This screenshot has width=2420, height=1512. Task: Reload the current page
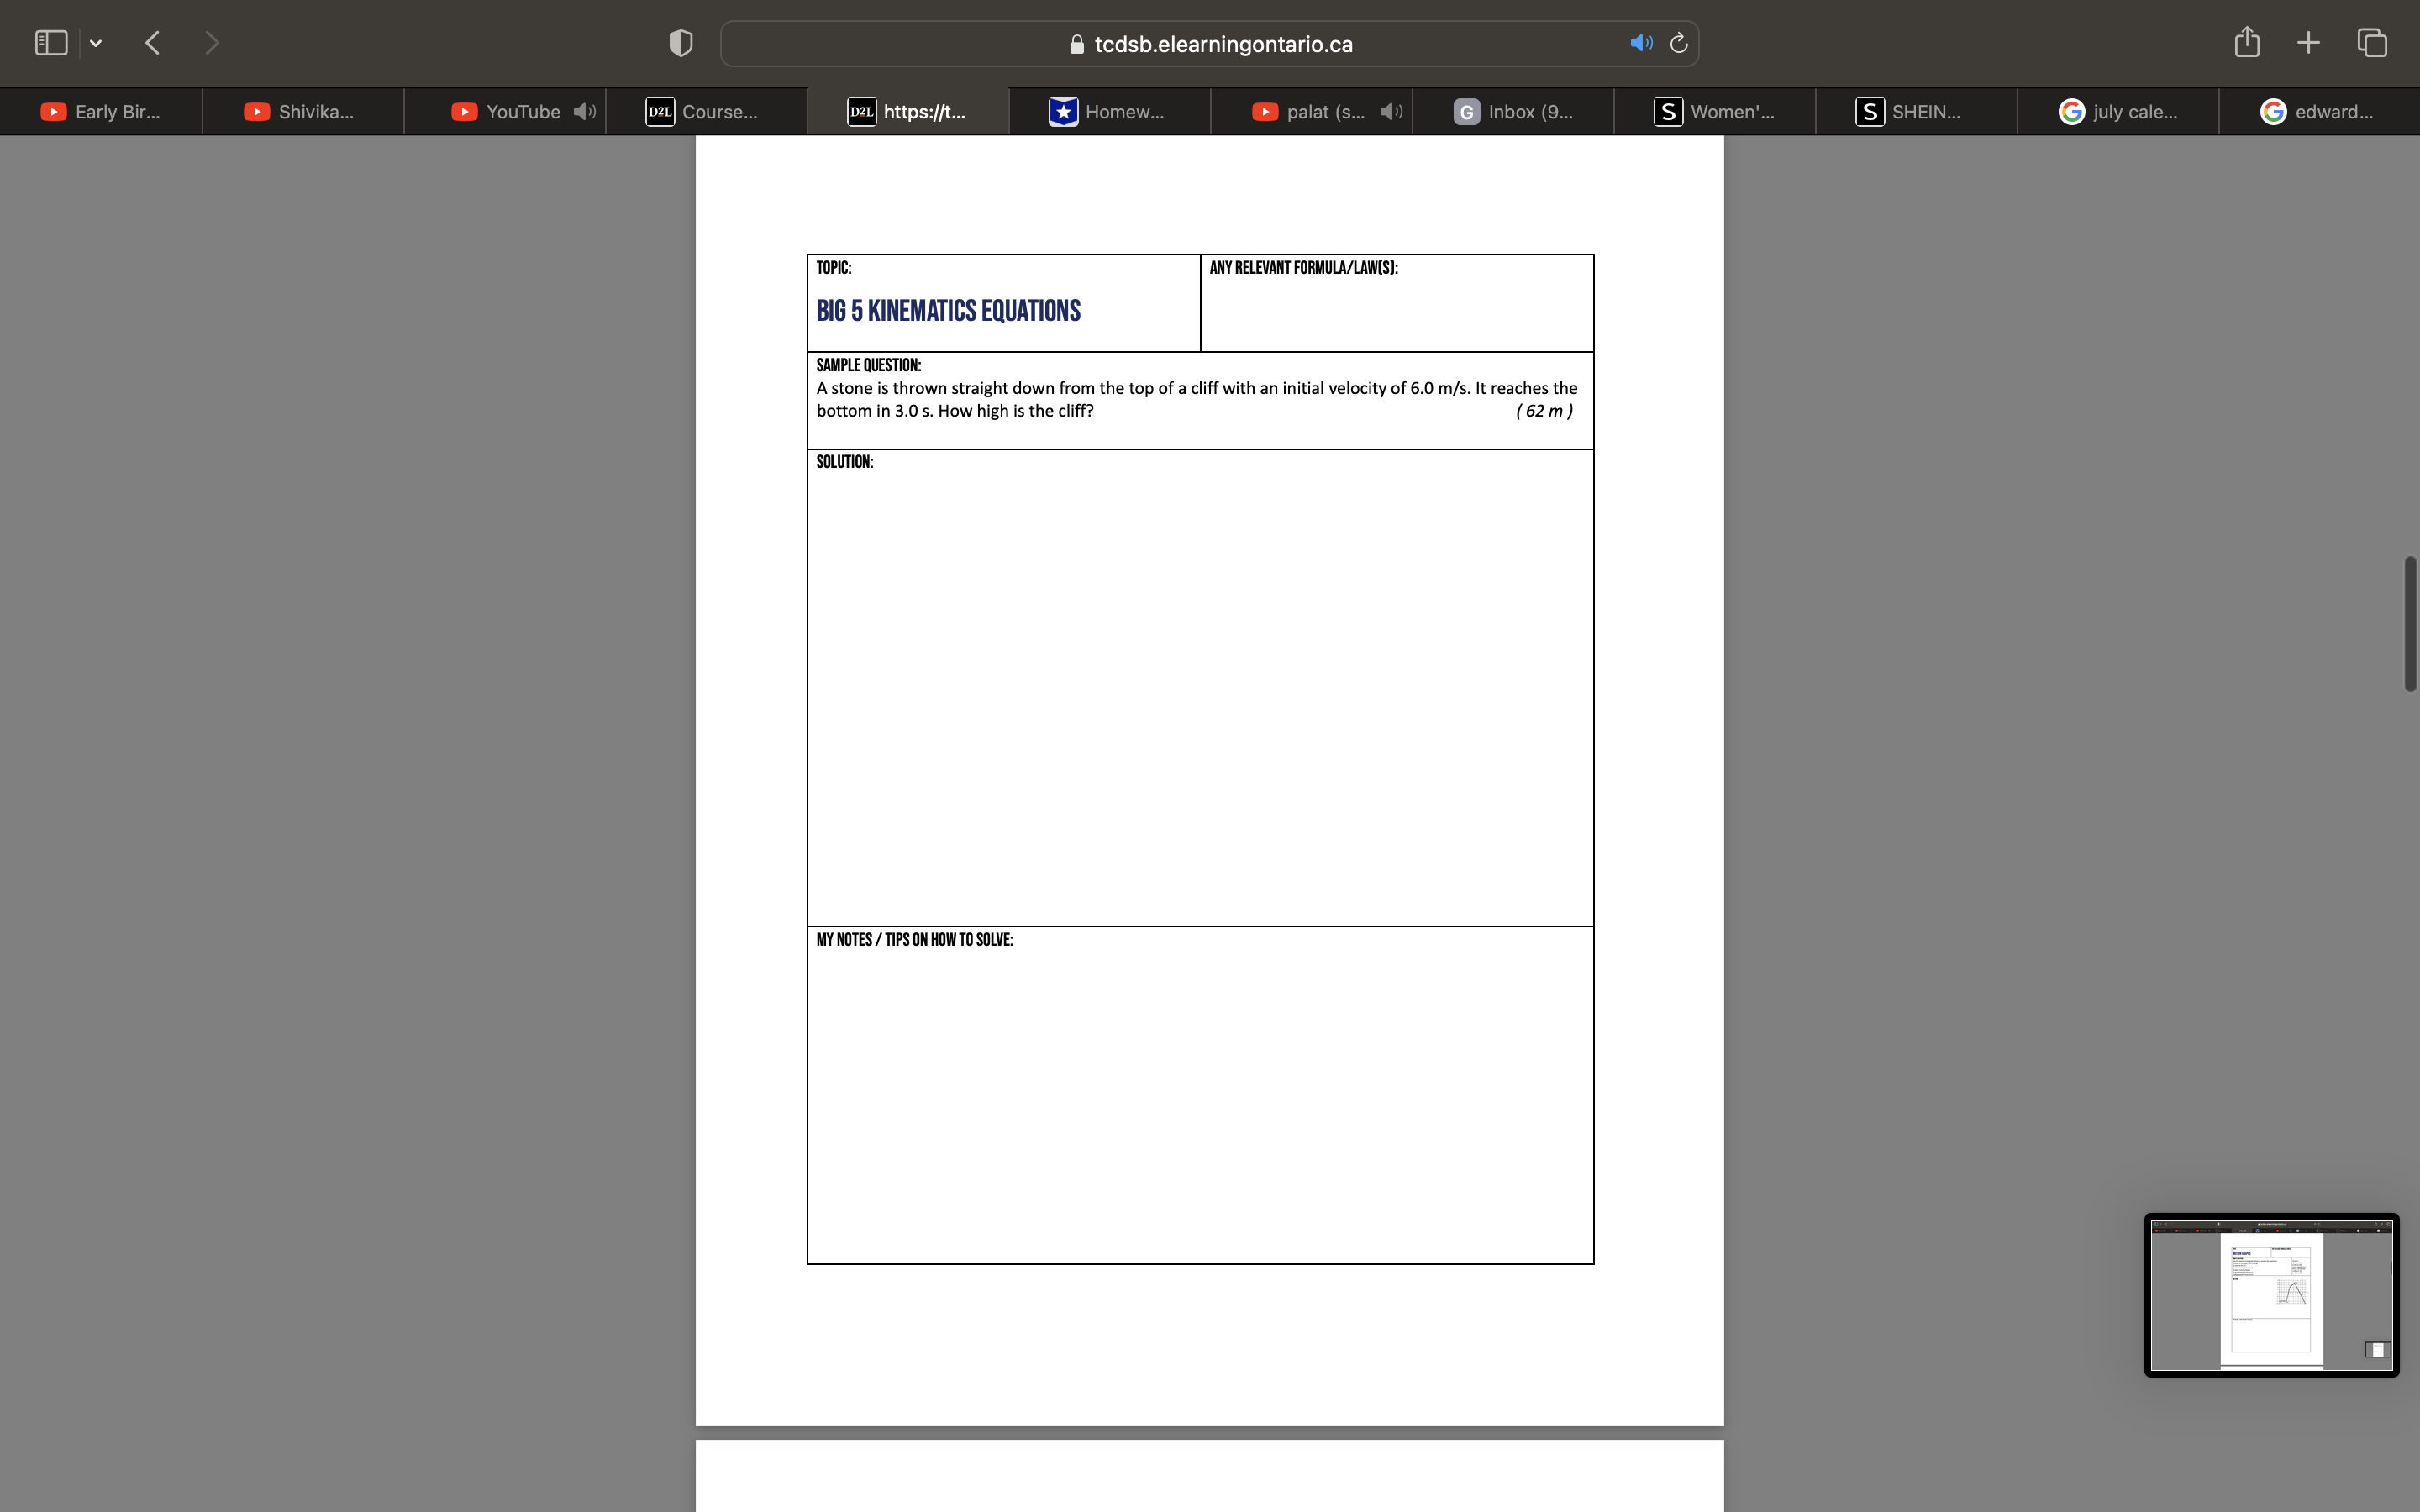pyautogui.click(x=1677, y=43)
